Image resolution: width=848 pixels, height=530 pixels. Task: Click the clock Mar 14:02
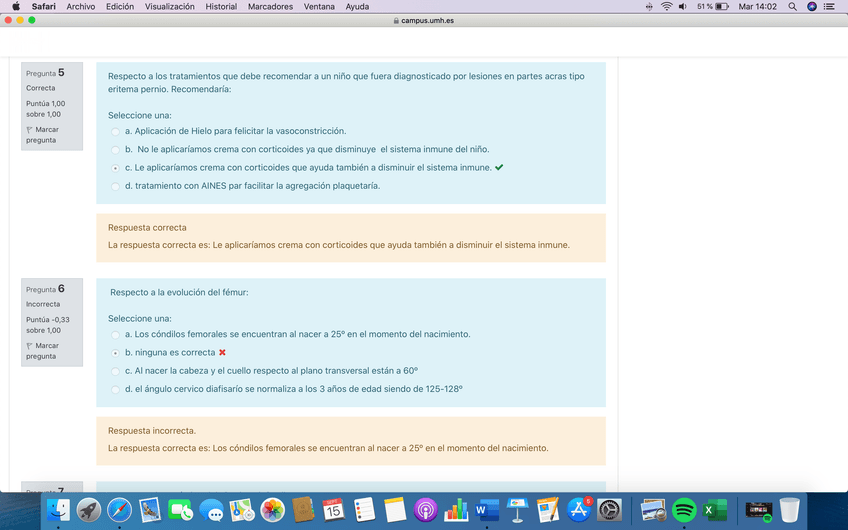pyautogui.click(x=758, y=6)
